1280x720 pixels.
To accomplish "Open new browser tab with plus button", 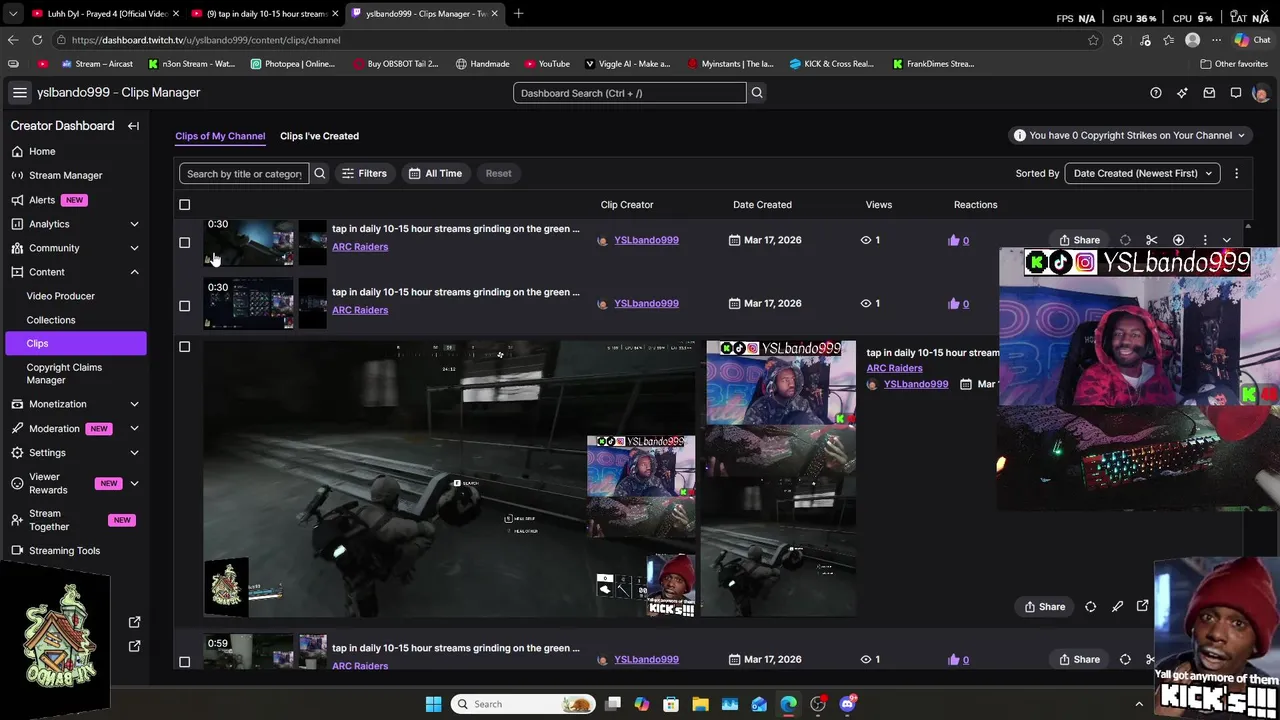I will [518, 13].
